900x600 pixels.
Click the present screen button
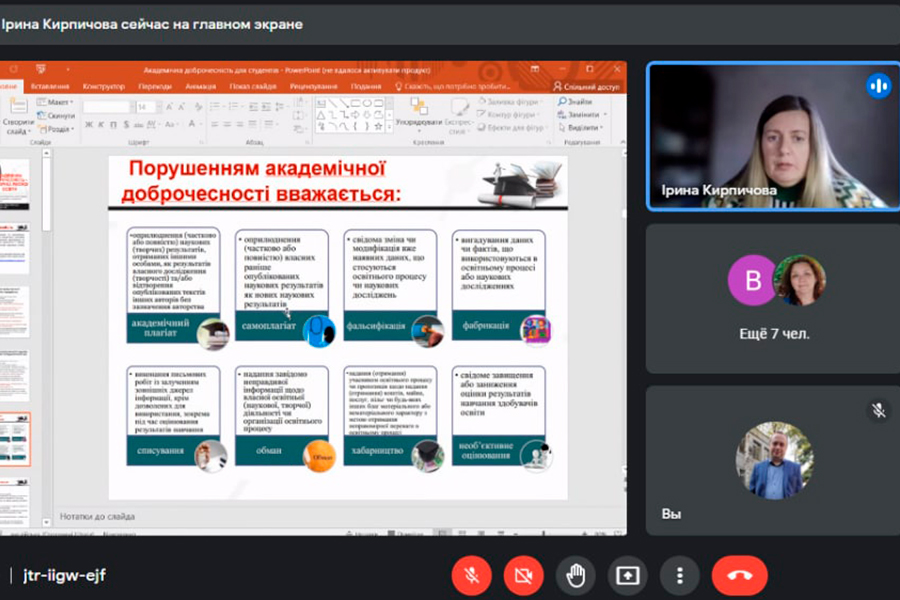[x=628, y=575]
